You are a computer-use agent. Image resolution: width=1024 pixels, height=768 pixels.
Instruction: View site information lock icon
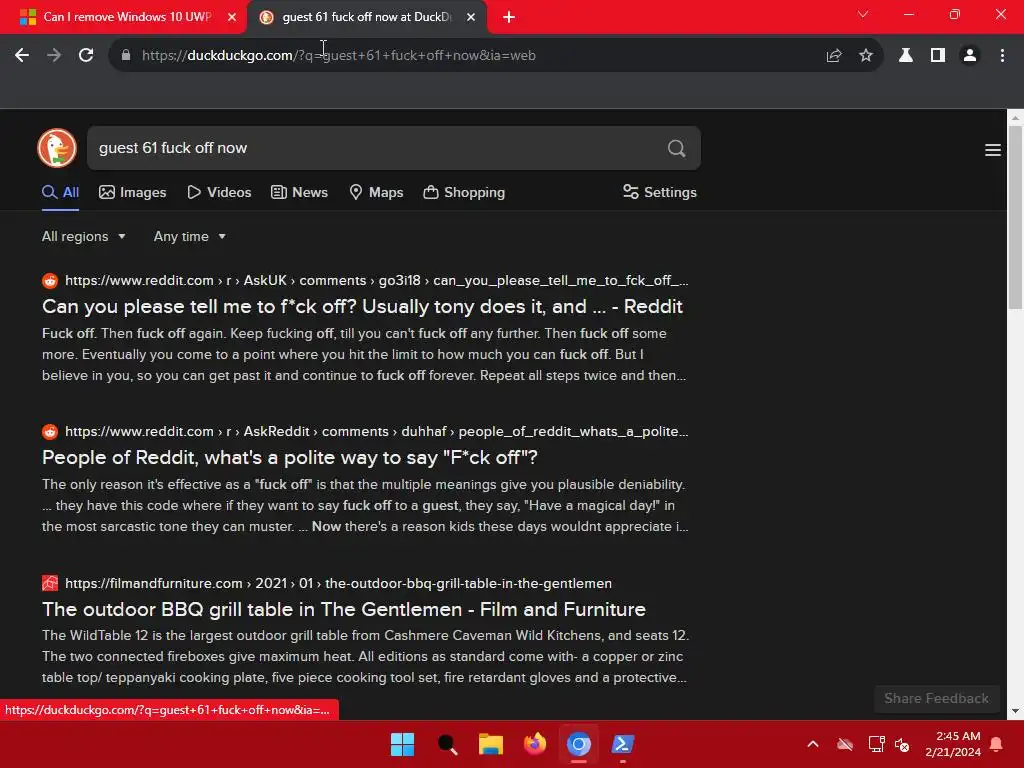click(x=126, y=56)
